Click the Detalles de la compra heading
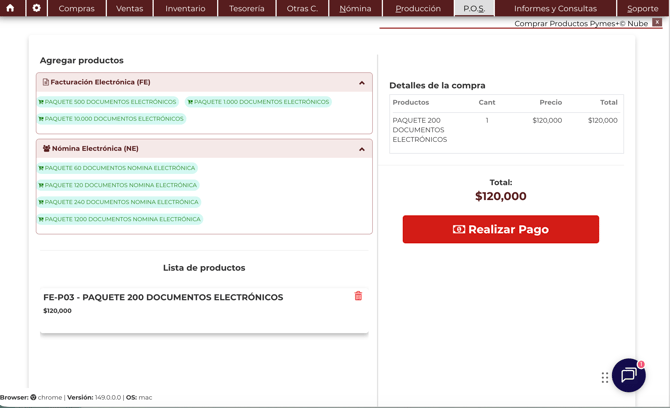Image resolution: width=670 pixels, height=408 pixels. click(437, 85)
